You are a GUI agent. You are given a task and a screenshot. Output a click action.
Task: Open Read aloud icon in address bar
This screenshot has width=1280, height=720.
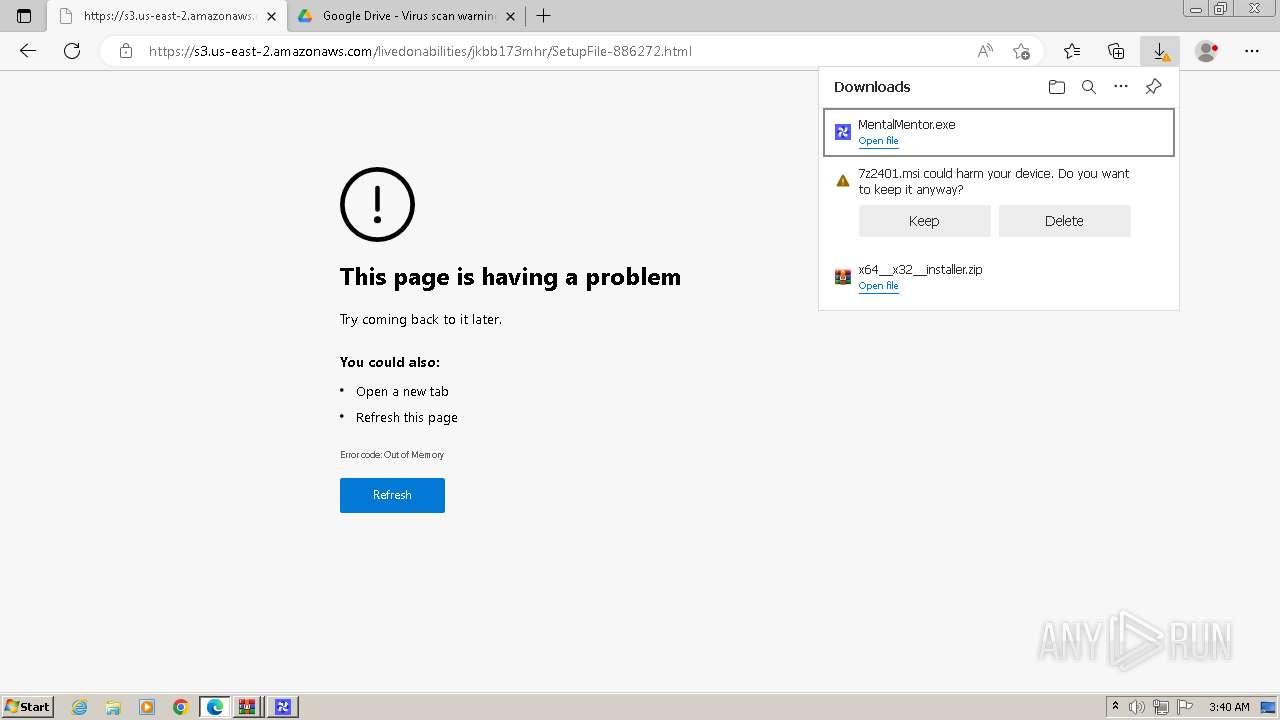(985, 51)
